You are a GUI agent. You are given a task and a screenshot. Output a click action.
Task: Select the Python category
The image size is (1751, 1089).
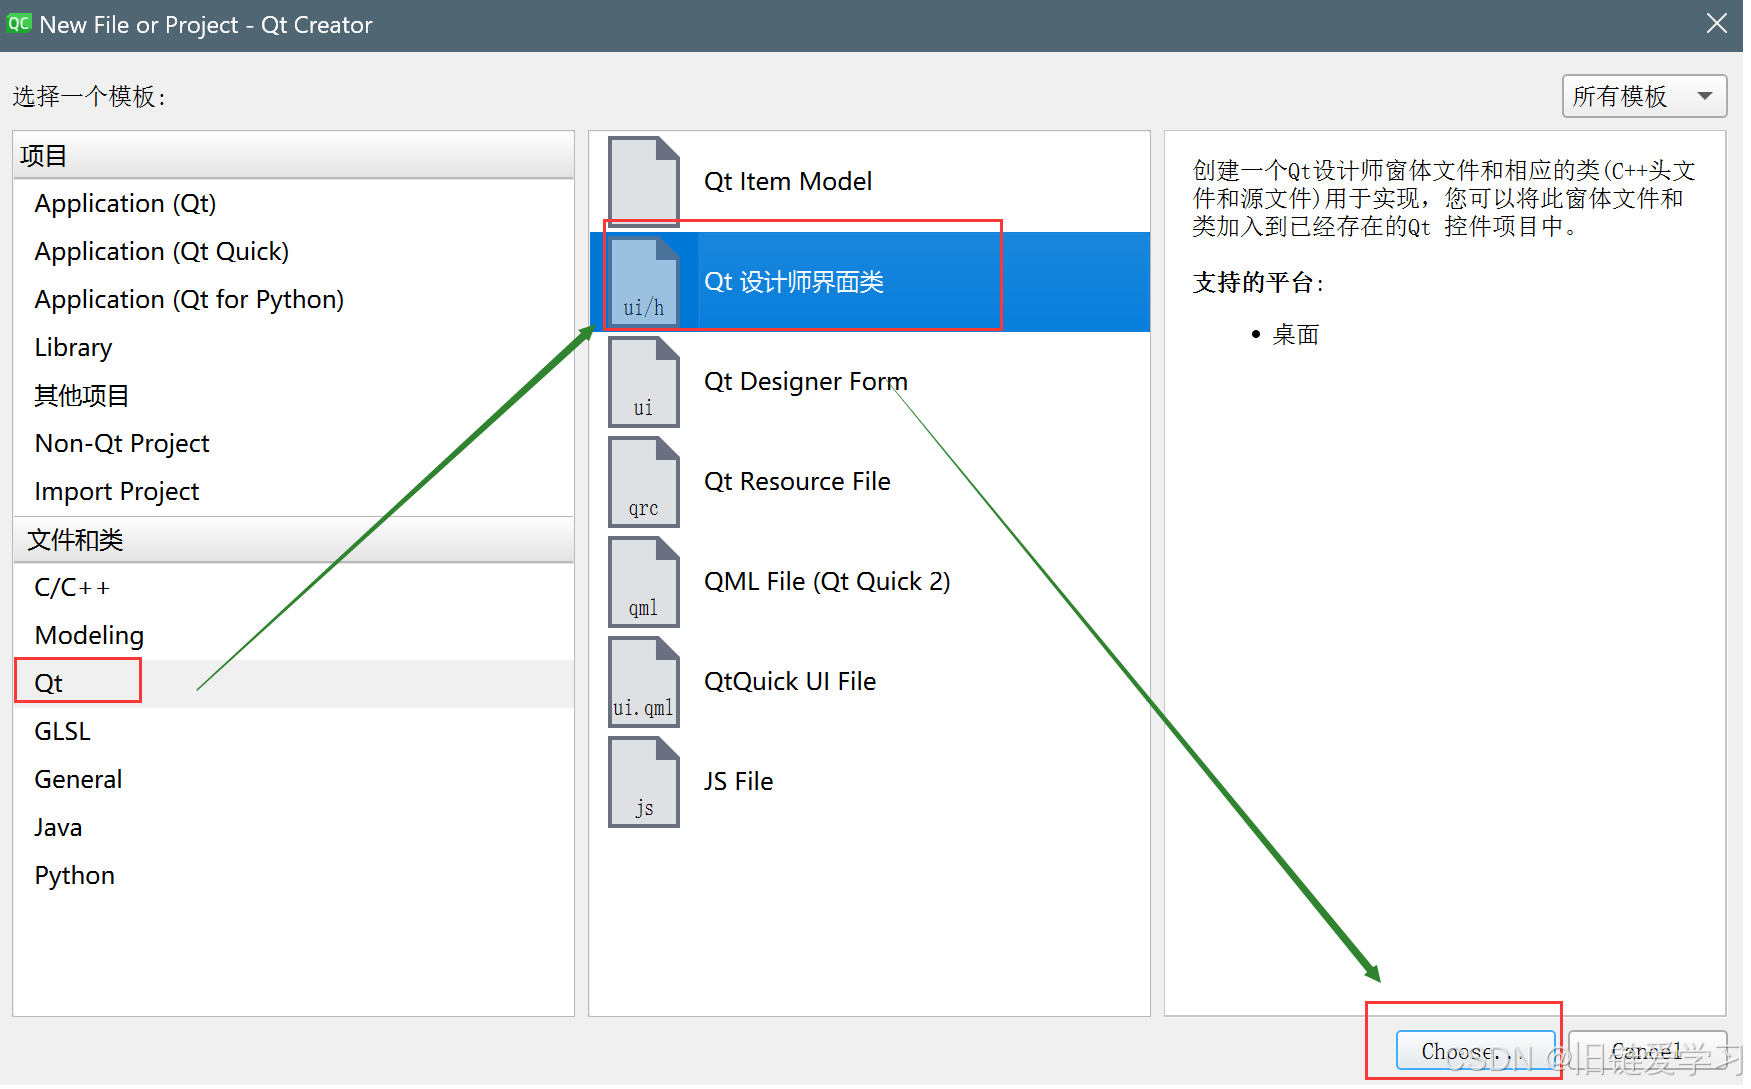[294, 875]
